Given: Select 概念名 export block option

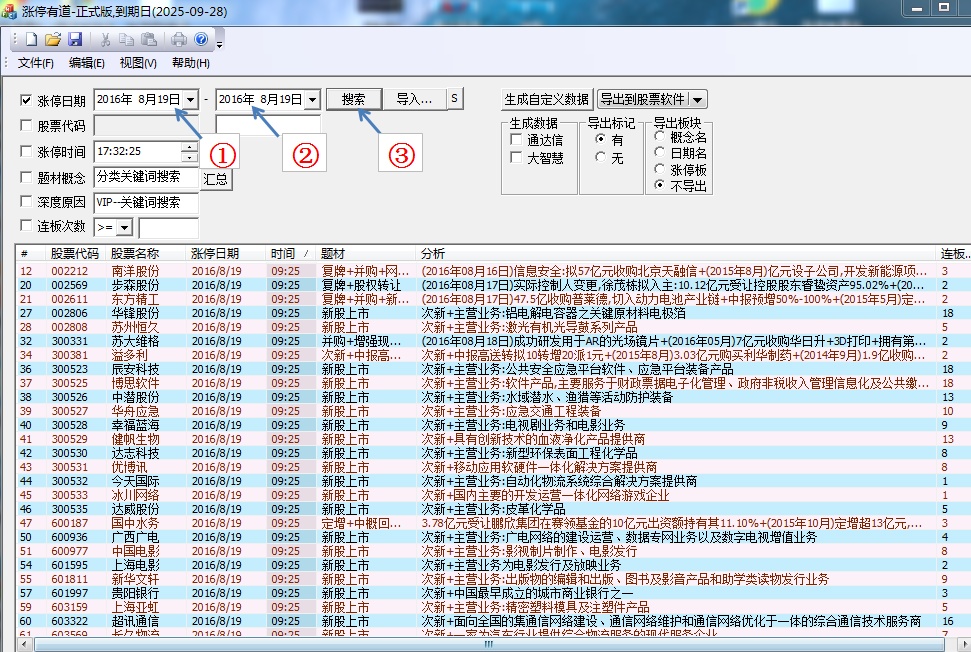Looking at the screenshot, I should click(x=660, y=136).
